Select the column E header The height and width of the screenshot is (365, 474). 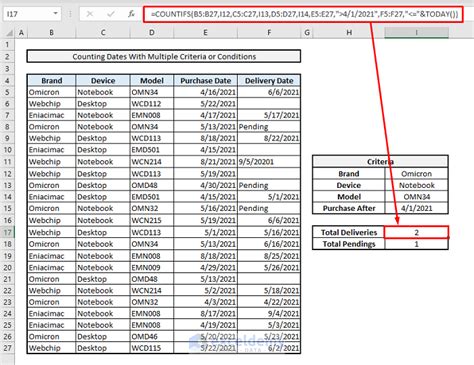205,33
